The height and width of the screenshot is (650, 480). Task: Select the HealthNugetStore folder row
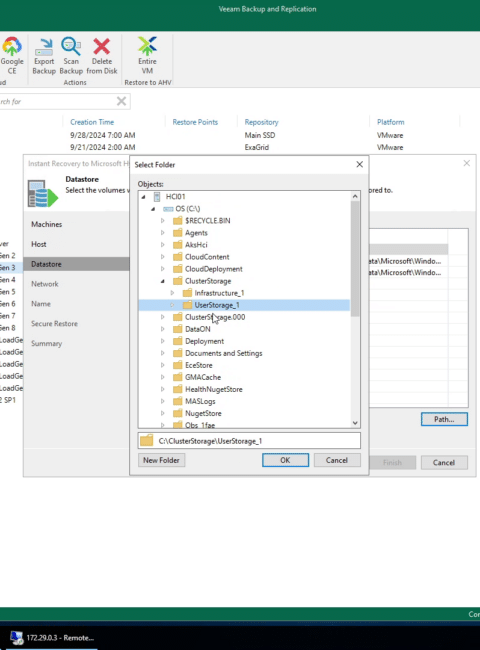coord(213,389)
